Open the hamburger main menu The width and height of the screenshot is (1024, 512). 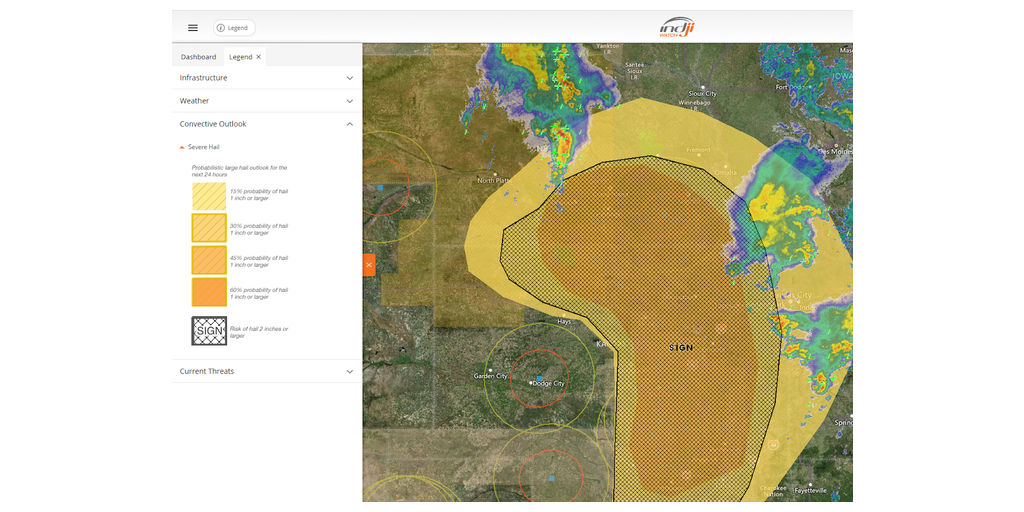tap(193, 28)
